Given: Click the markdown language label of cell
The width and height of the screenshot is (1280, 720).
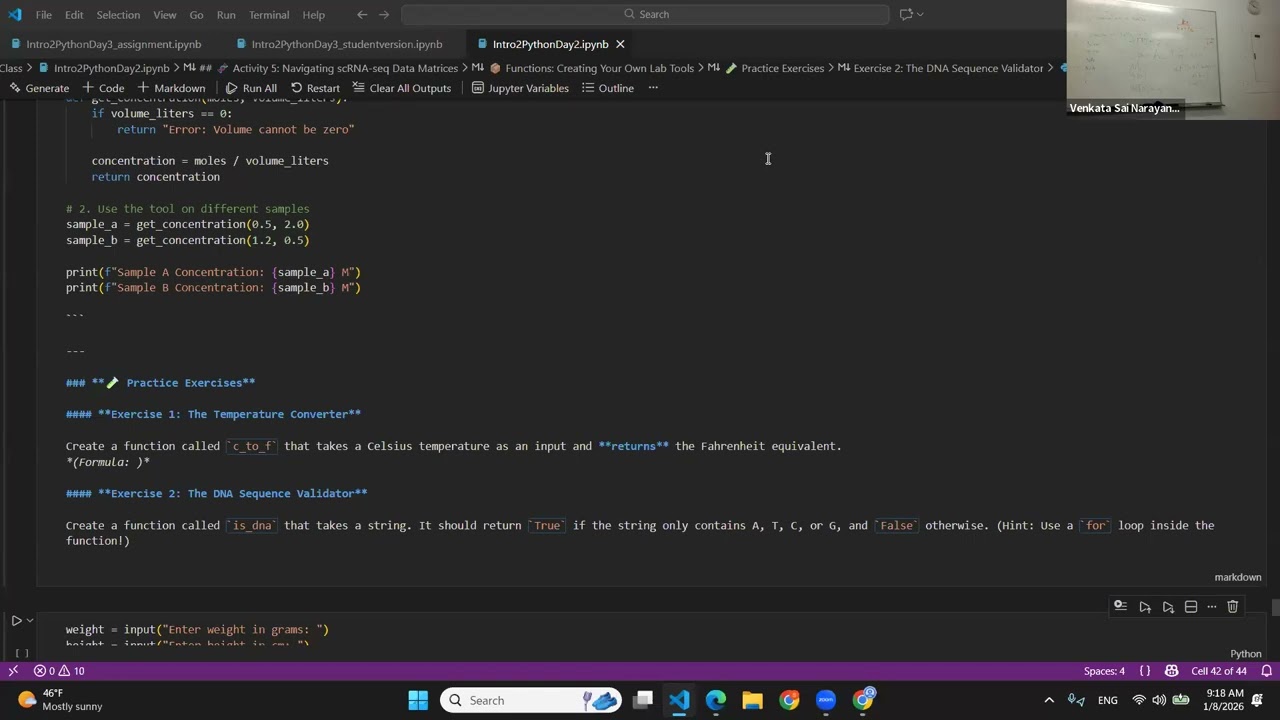Looking at the screenshot, I should tap(1238, 577).
